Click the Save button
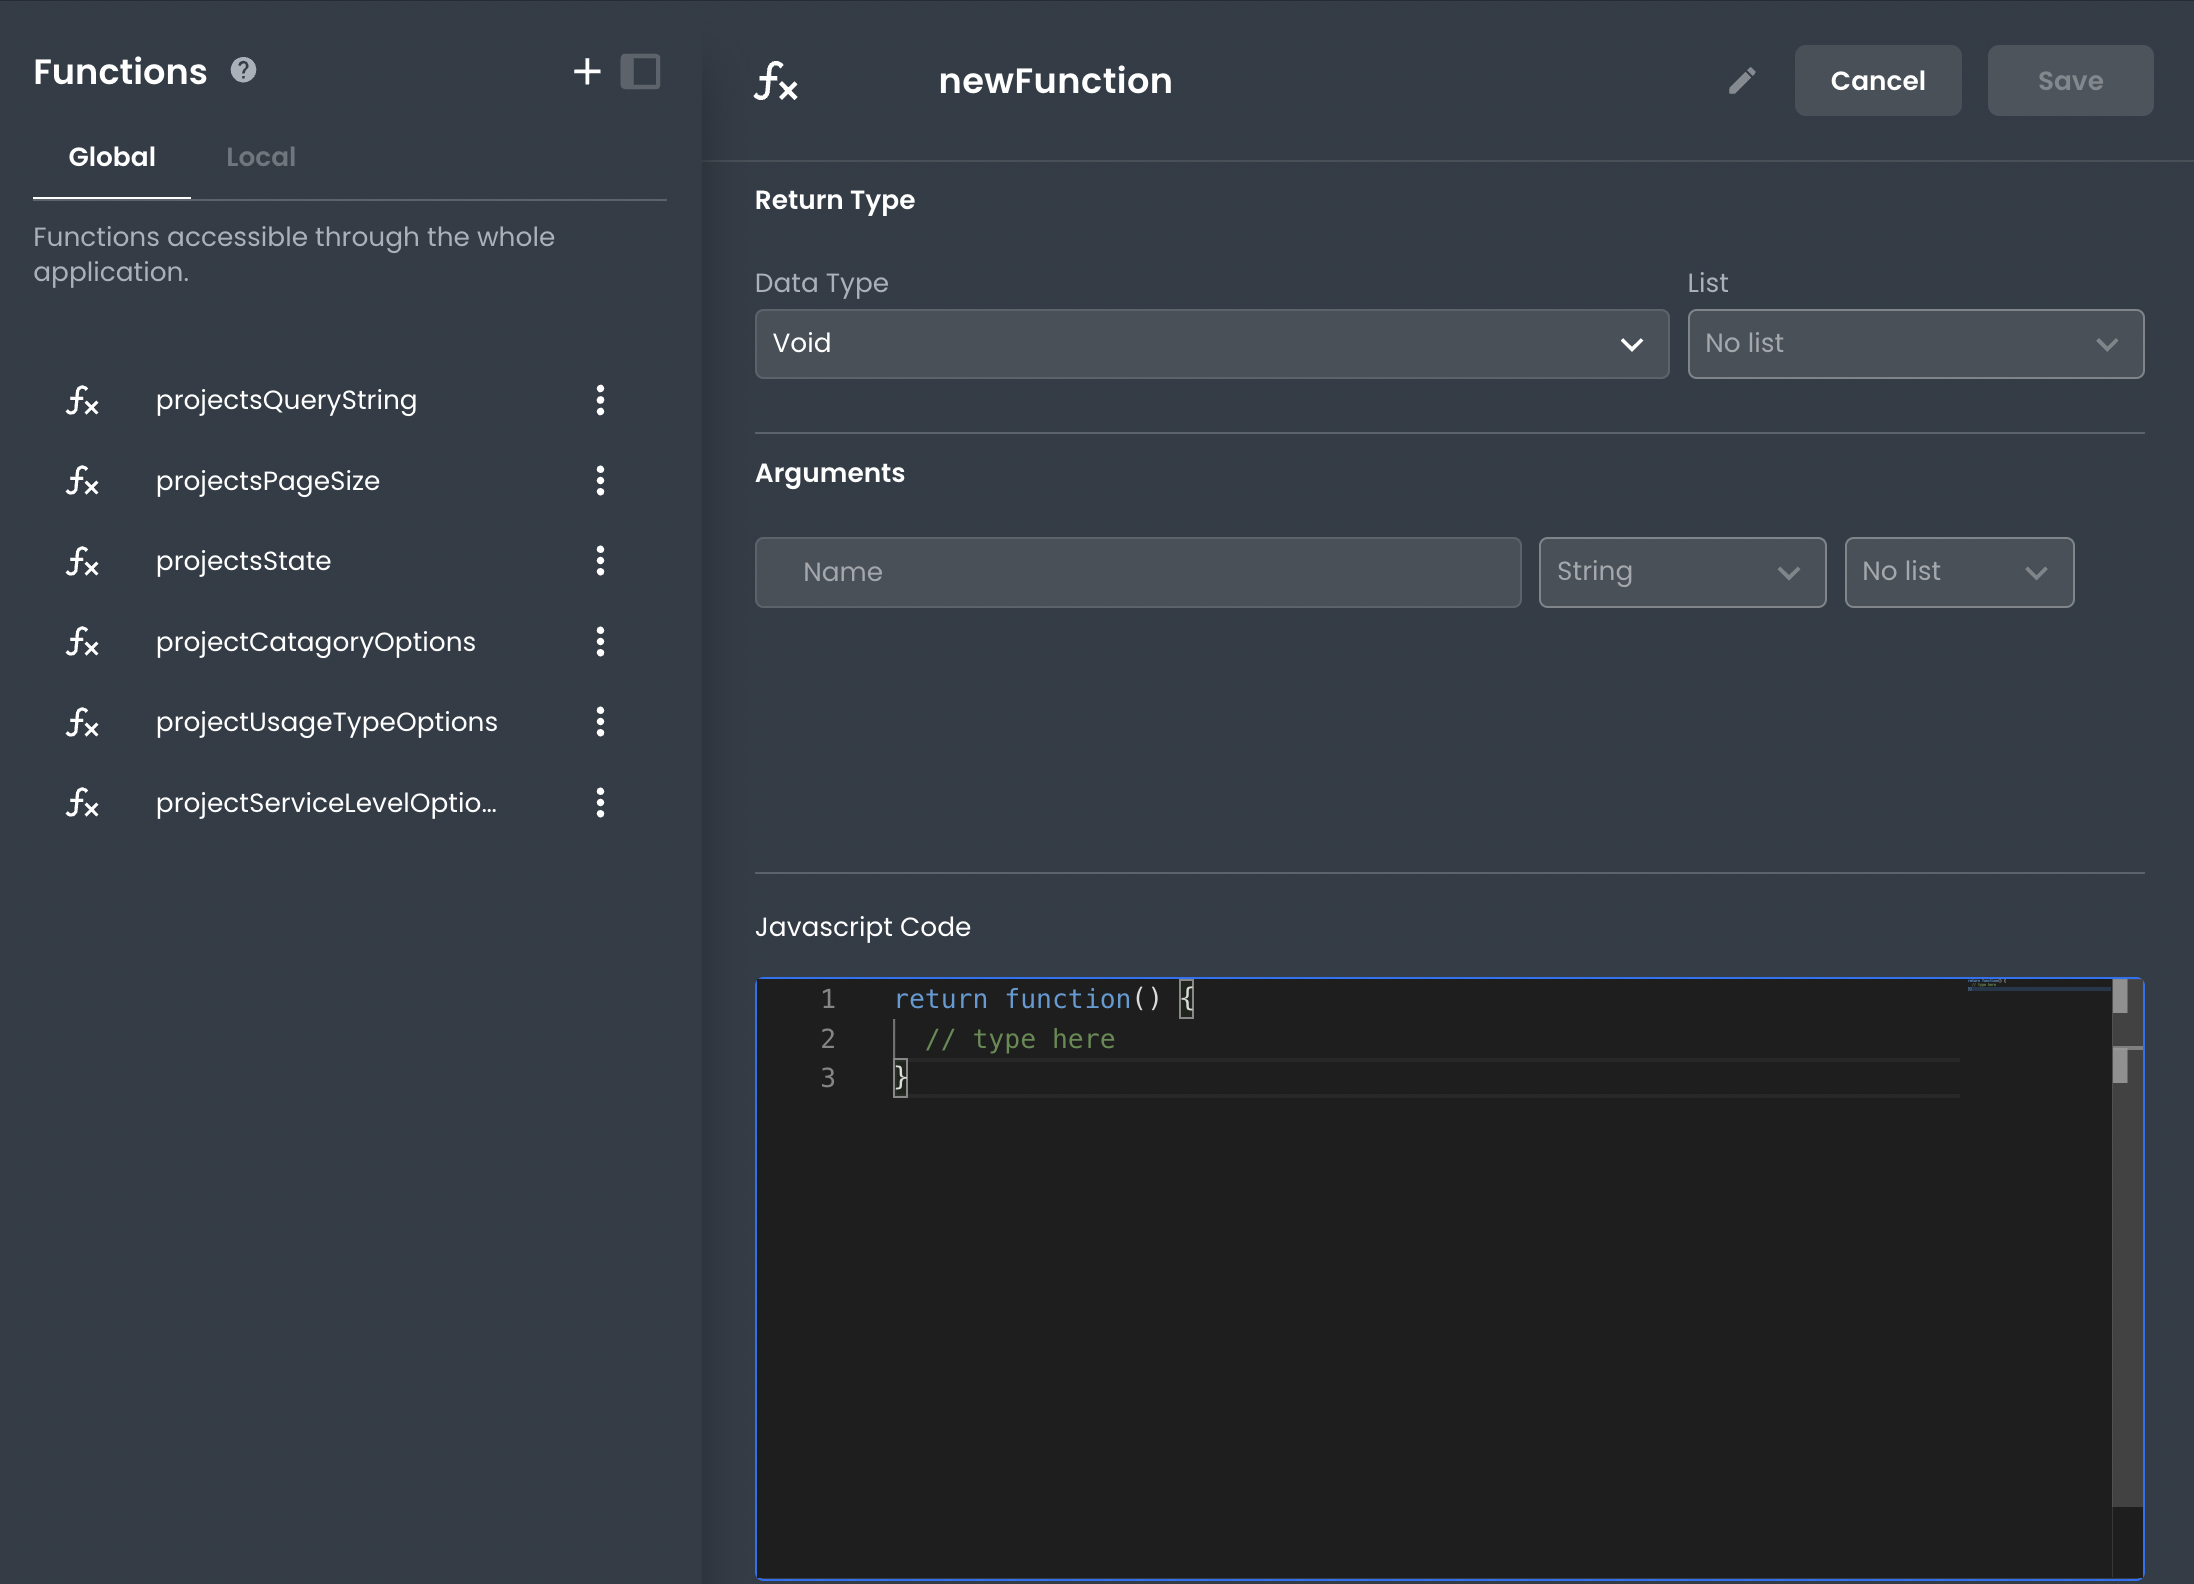Screen dimensions: 2194x1584 click(x=2069, y=81)
